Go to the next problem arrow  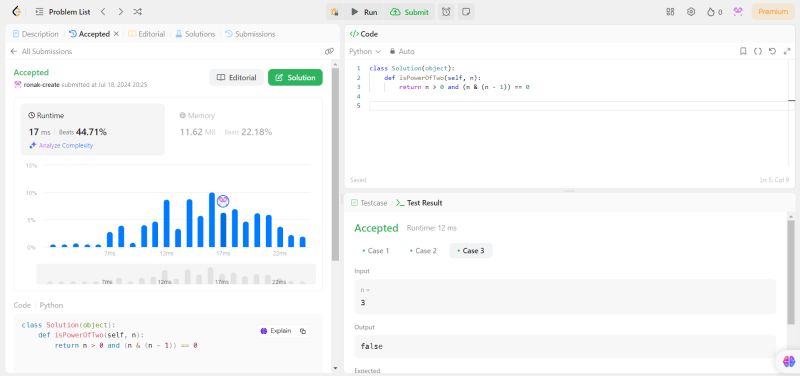click(x=120, y=12)
